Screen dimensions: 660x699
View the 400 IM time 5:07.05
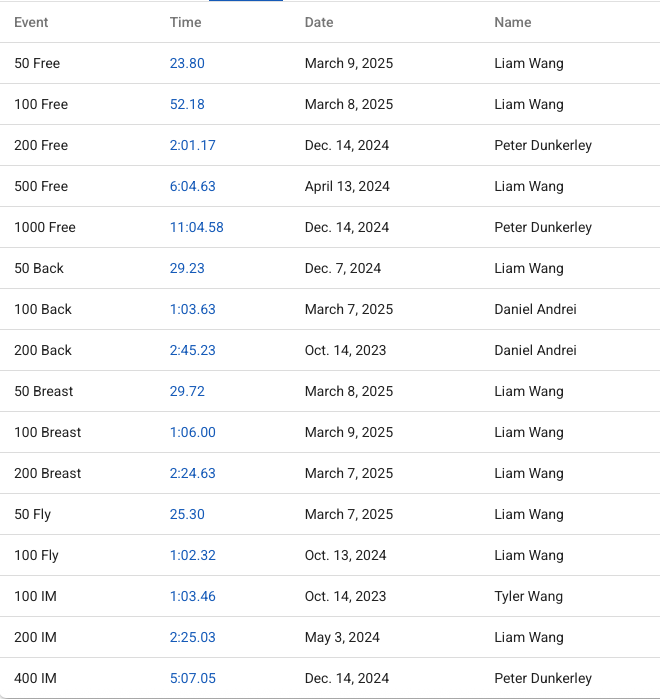click(x=192, y=678)
